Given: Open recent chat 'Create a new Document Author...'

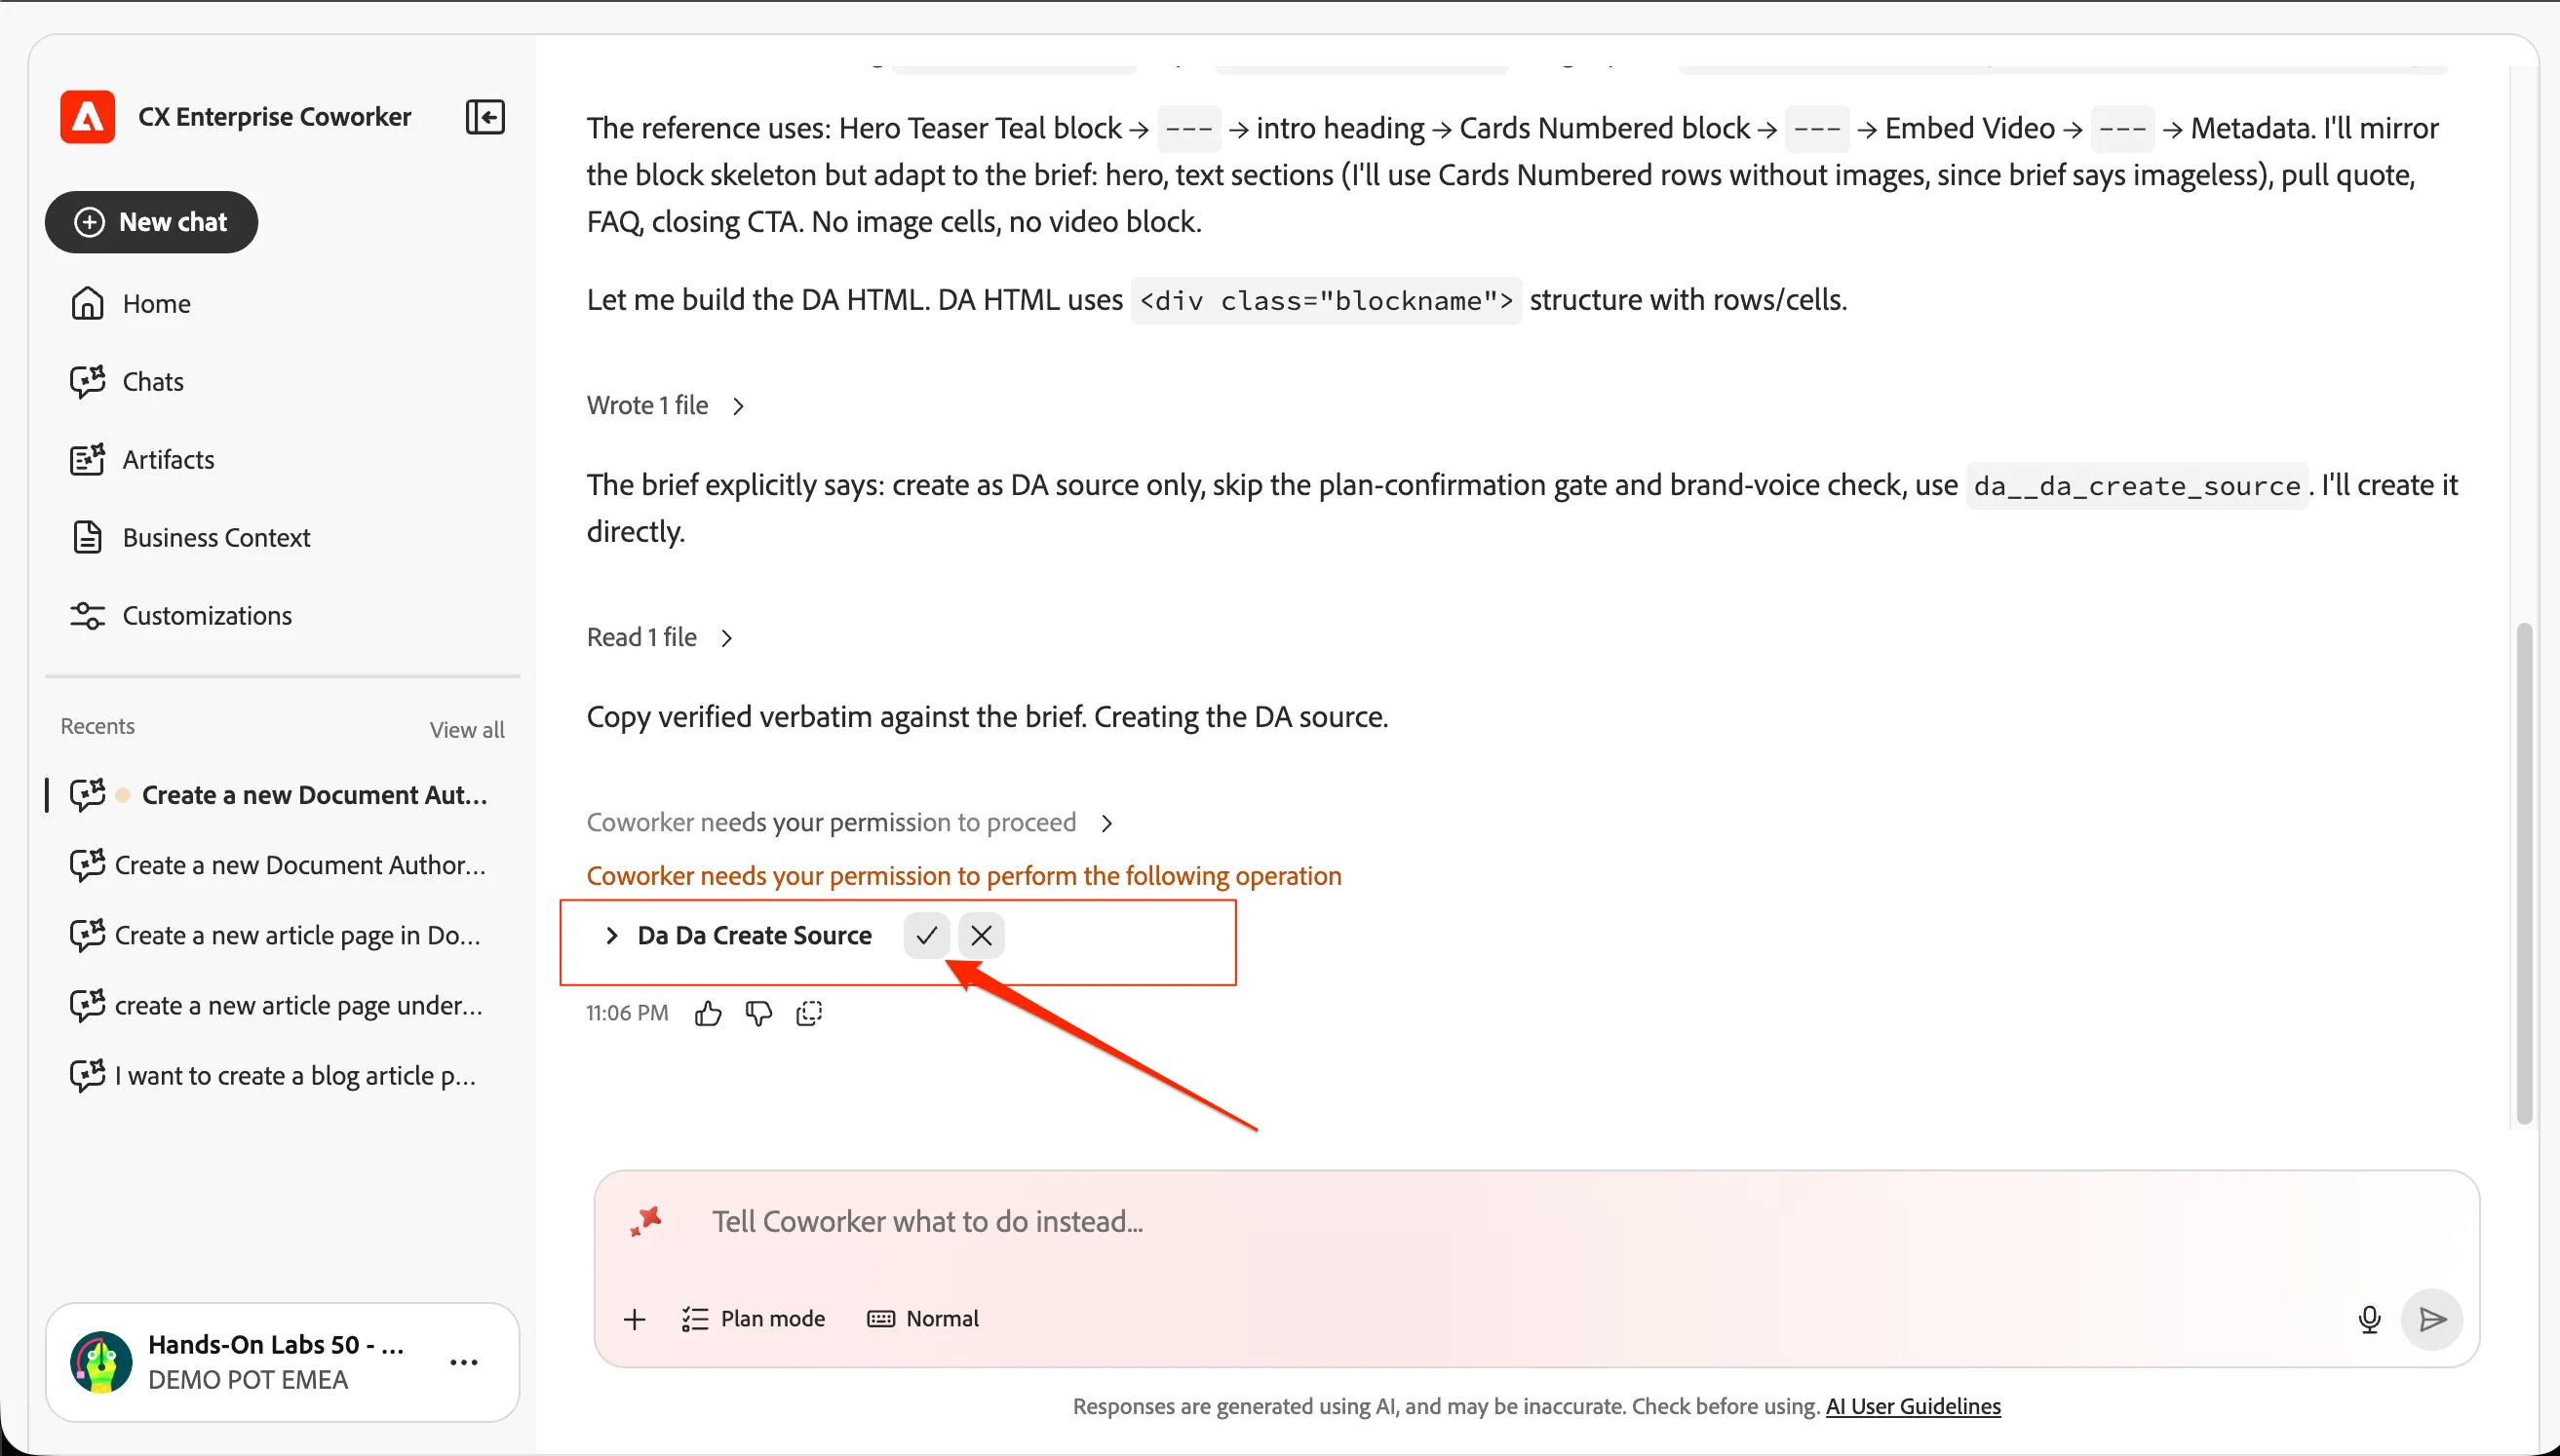Looking at the screenshot, I should pos(283,864).
